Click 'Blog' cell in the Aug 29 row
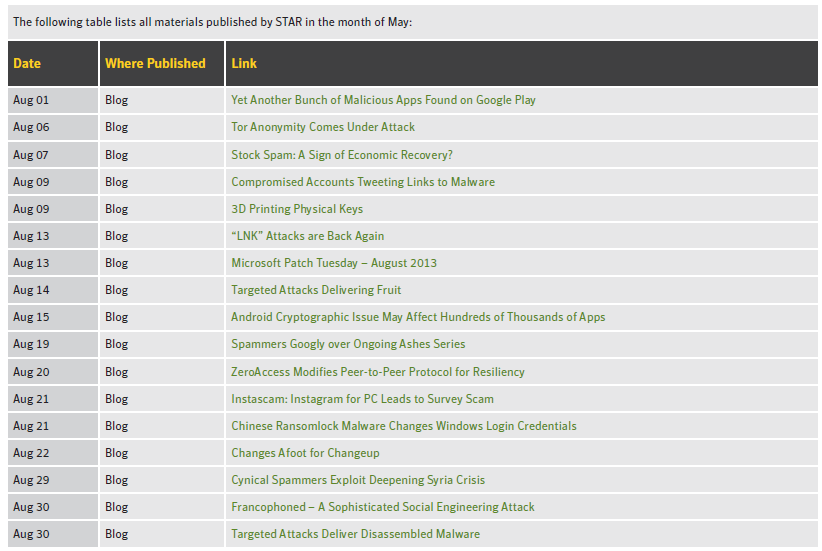 (161, 480)
